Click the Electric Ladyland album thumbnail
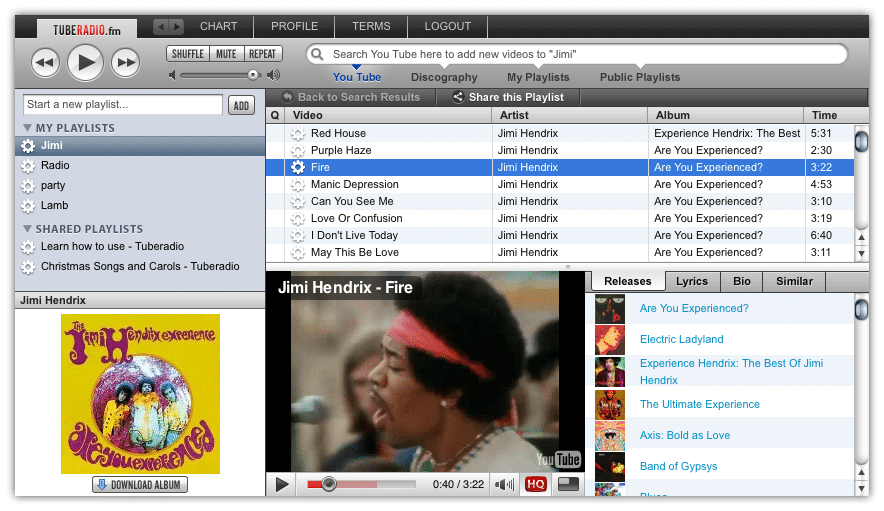 click(x=610, y=340)
